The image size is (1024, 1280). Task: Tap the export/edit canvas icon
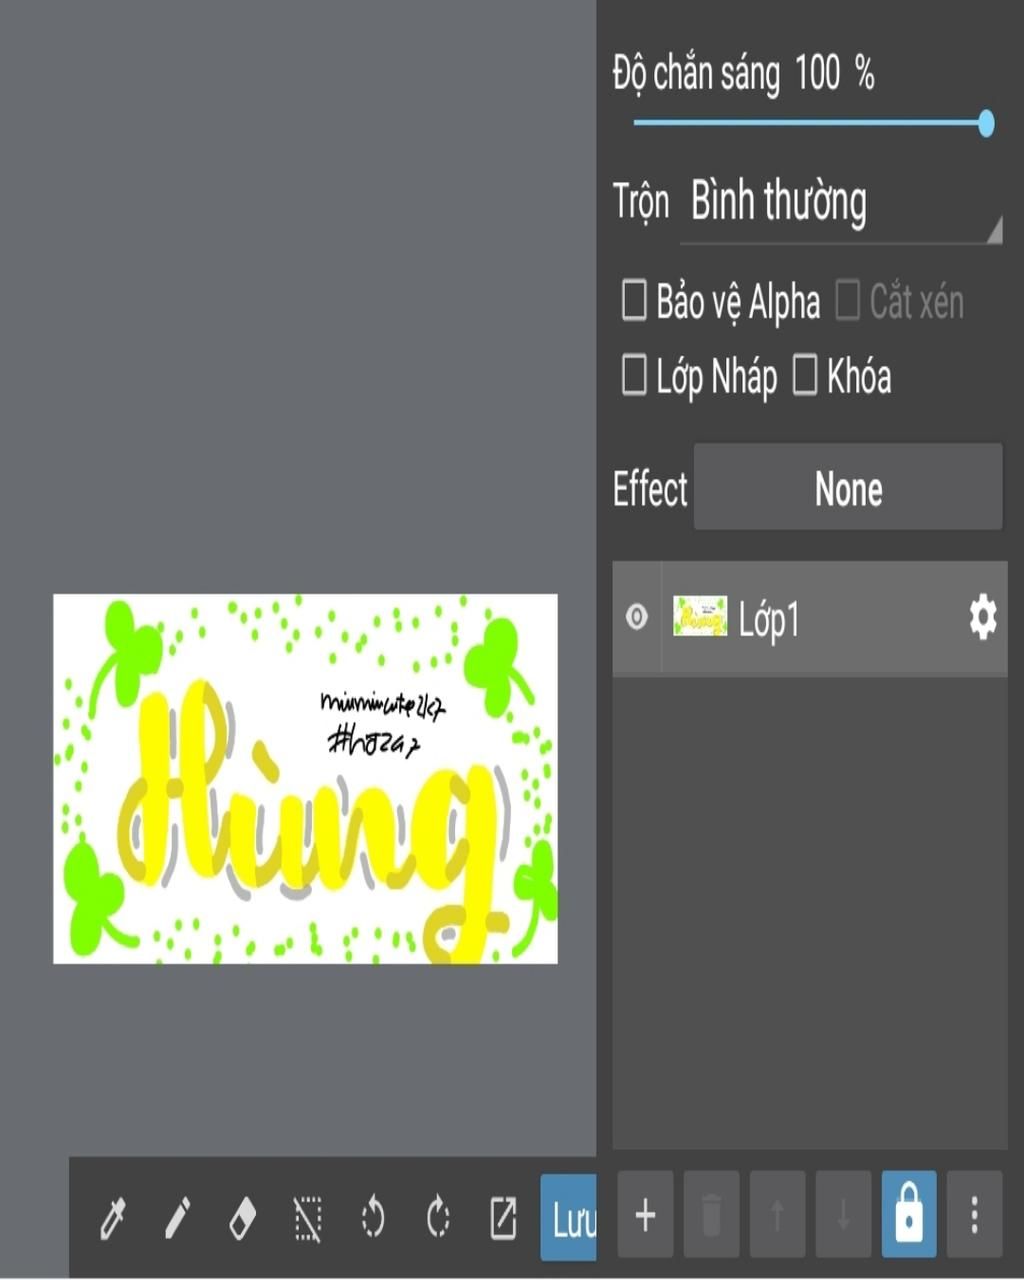(503, 1219)
